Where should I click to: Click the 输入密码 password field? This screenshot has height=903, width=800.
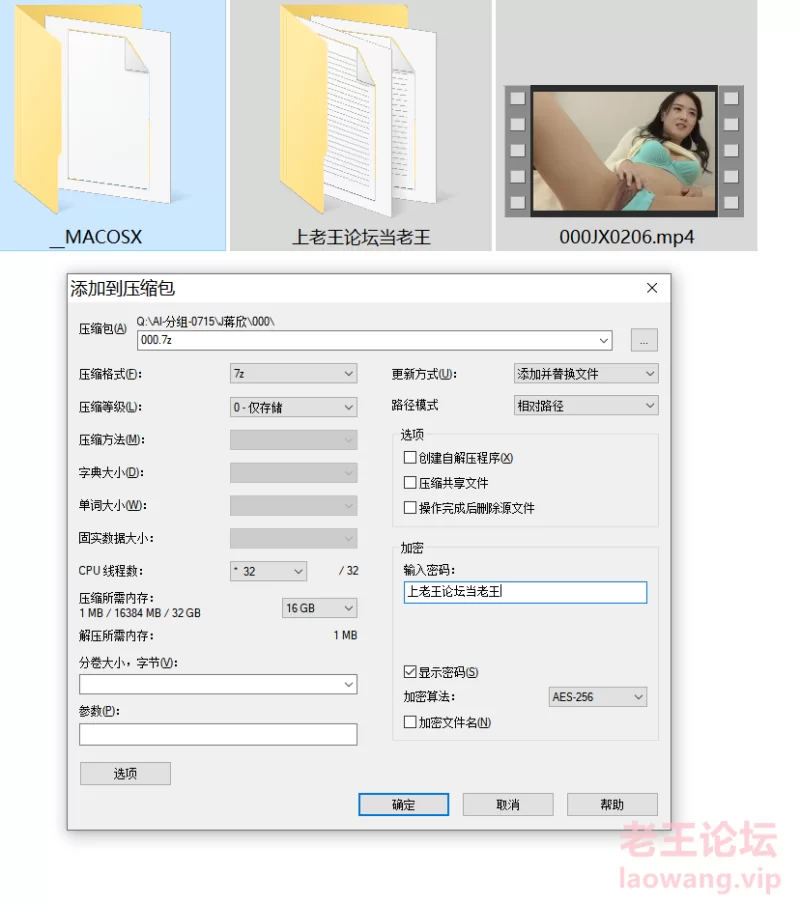(525, 592)
